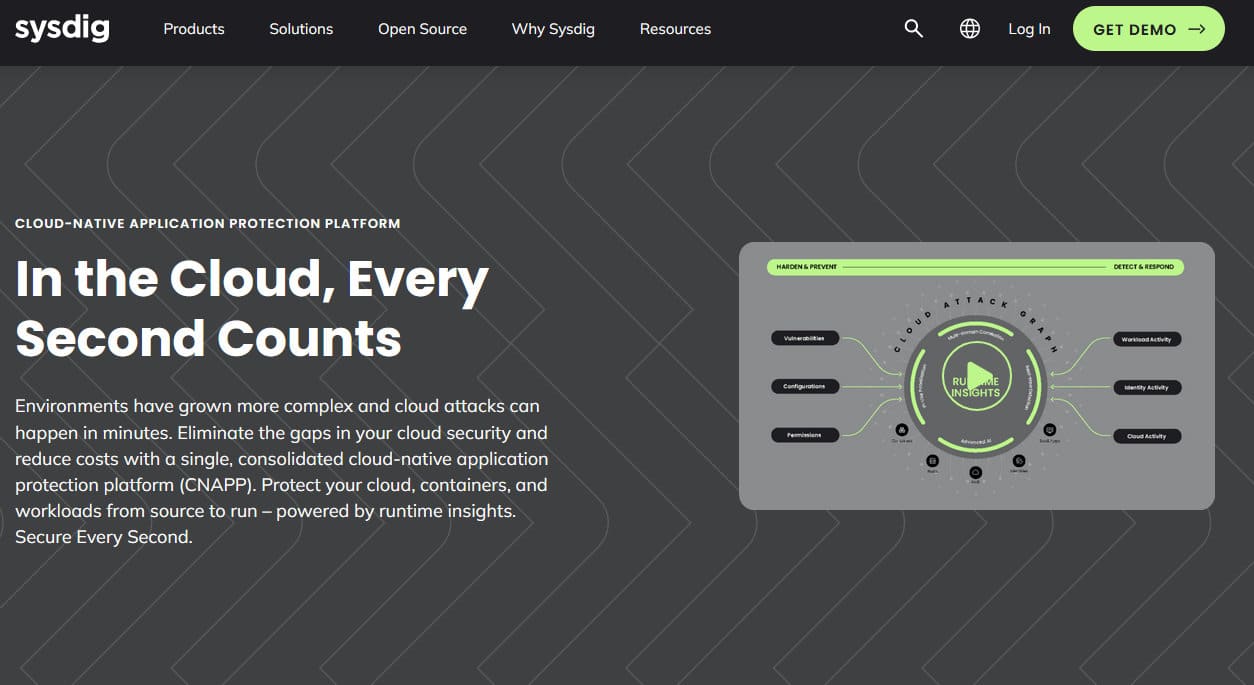This screenshot has width=1254, height=685.
Task: Open the Solutions menu
Action: [301, 29]
